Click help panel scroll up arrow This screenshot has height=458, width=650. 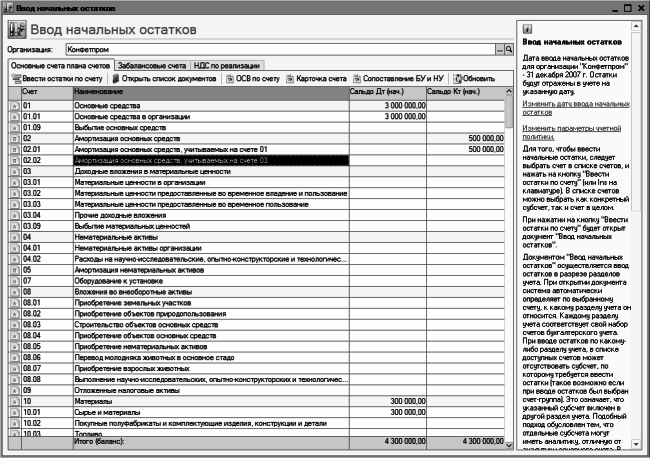point(636,26)
